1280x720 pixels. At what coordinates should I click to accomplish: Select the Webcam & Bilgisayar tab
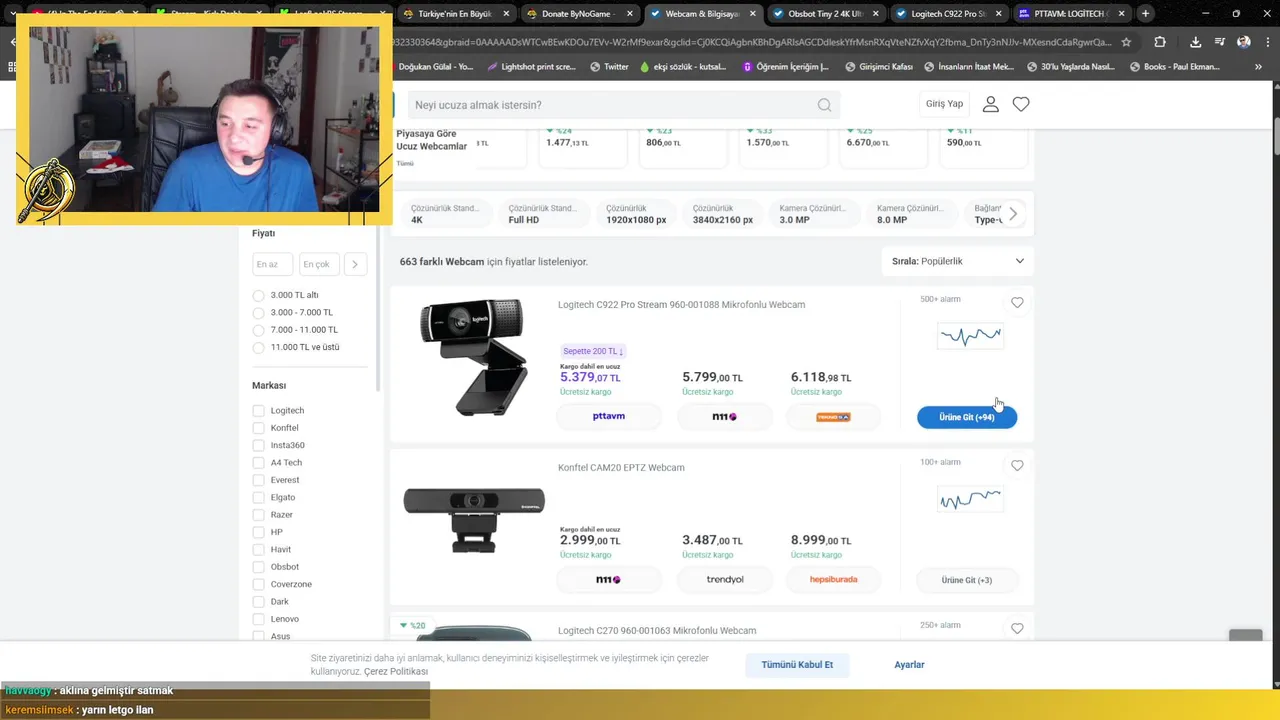703,14
